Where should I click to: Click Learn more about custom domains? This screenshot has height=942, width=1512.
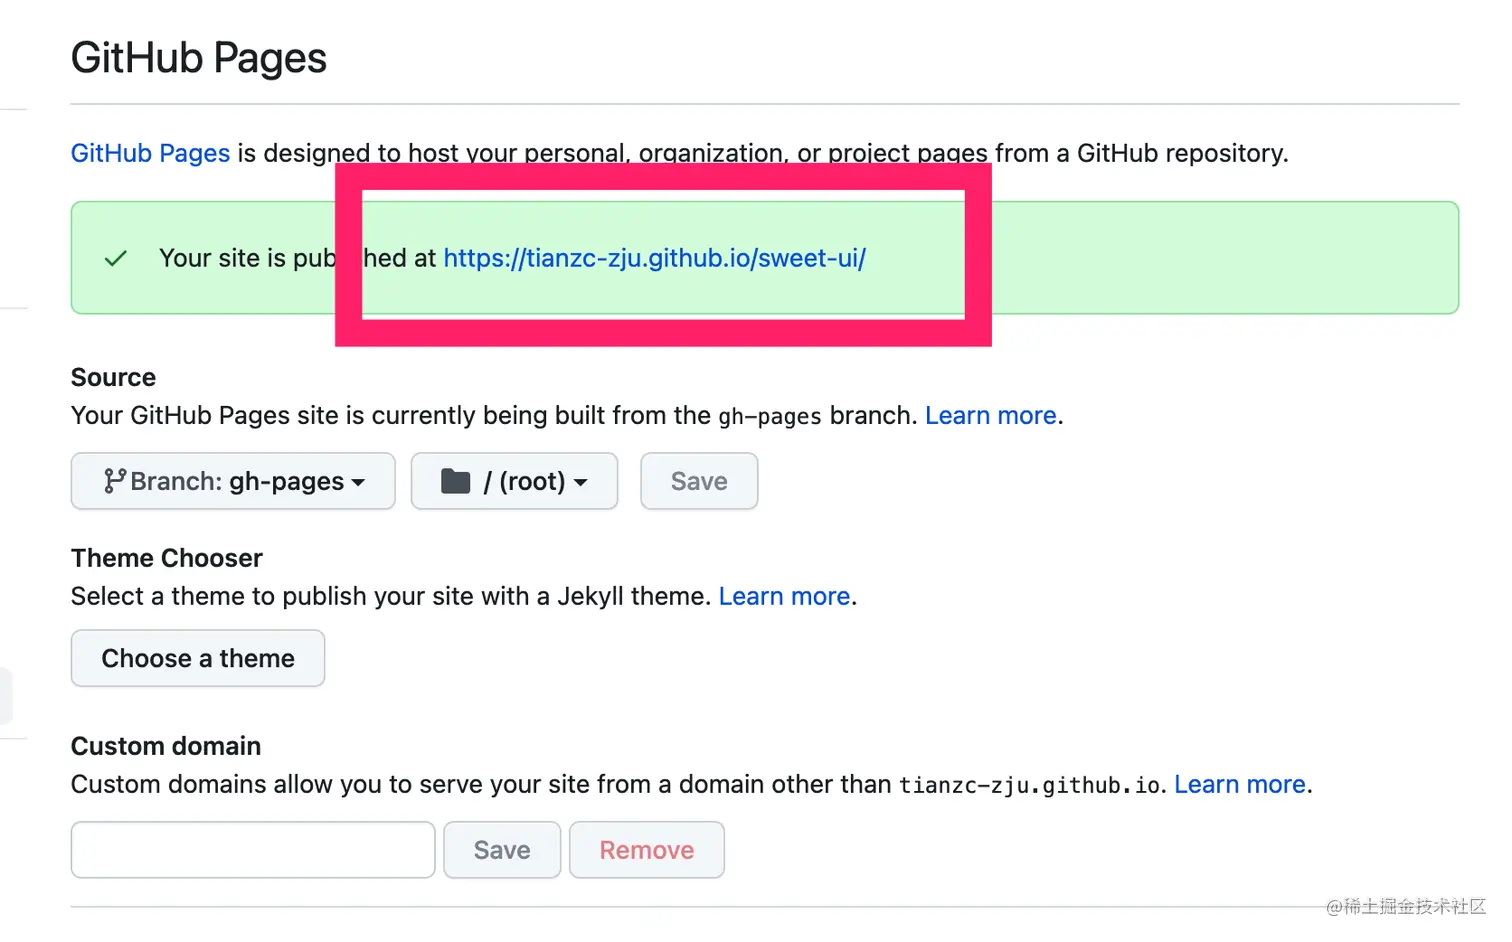point(1239,784)
